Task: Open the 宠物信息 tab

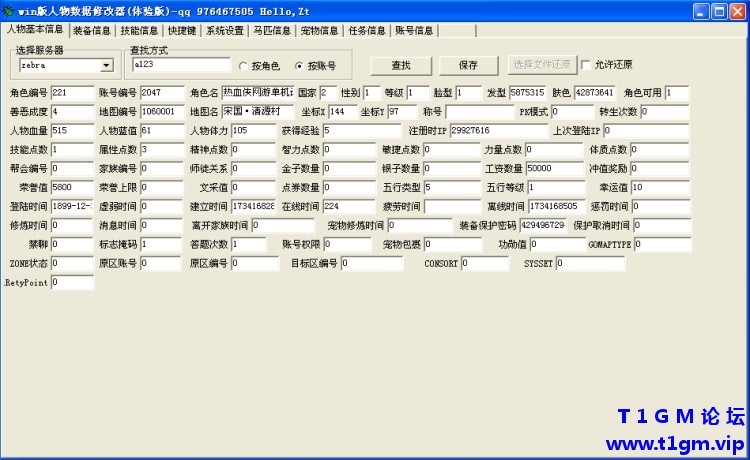Action: [319, 31]
